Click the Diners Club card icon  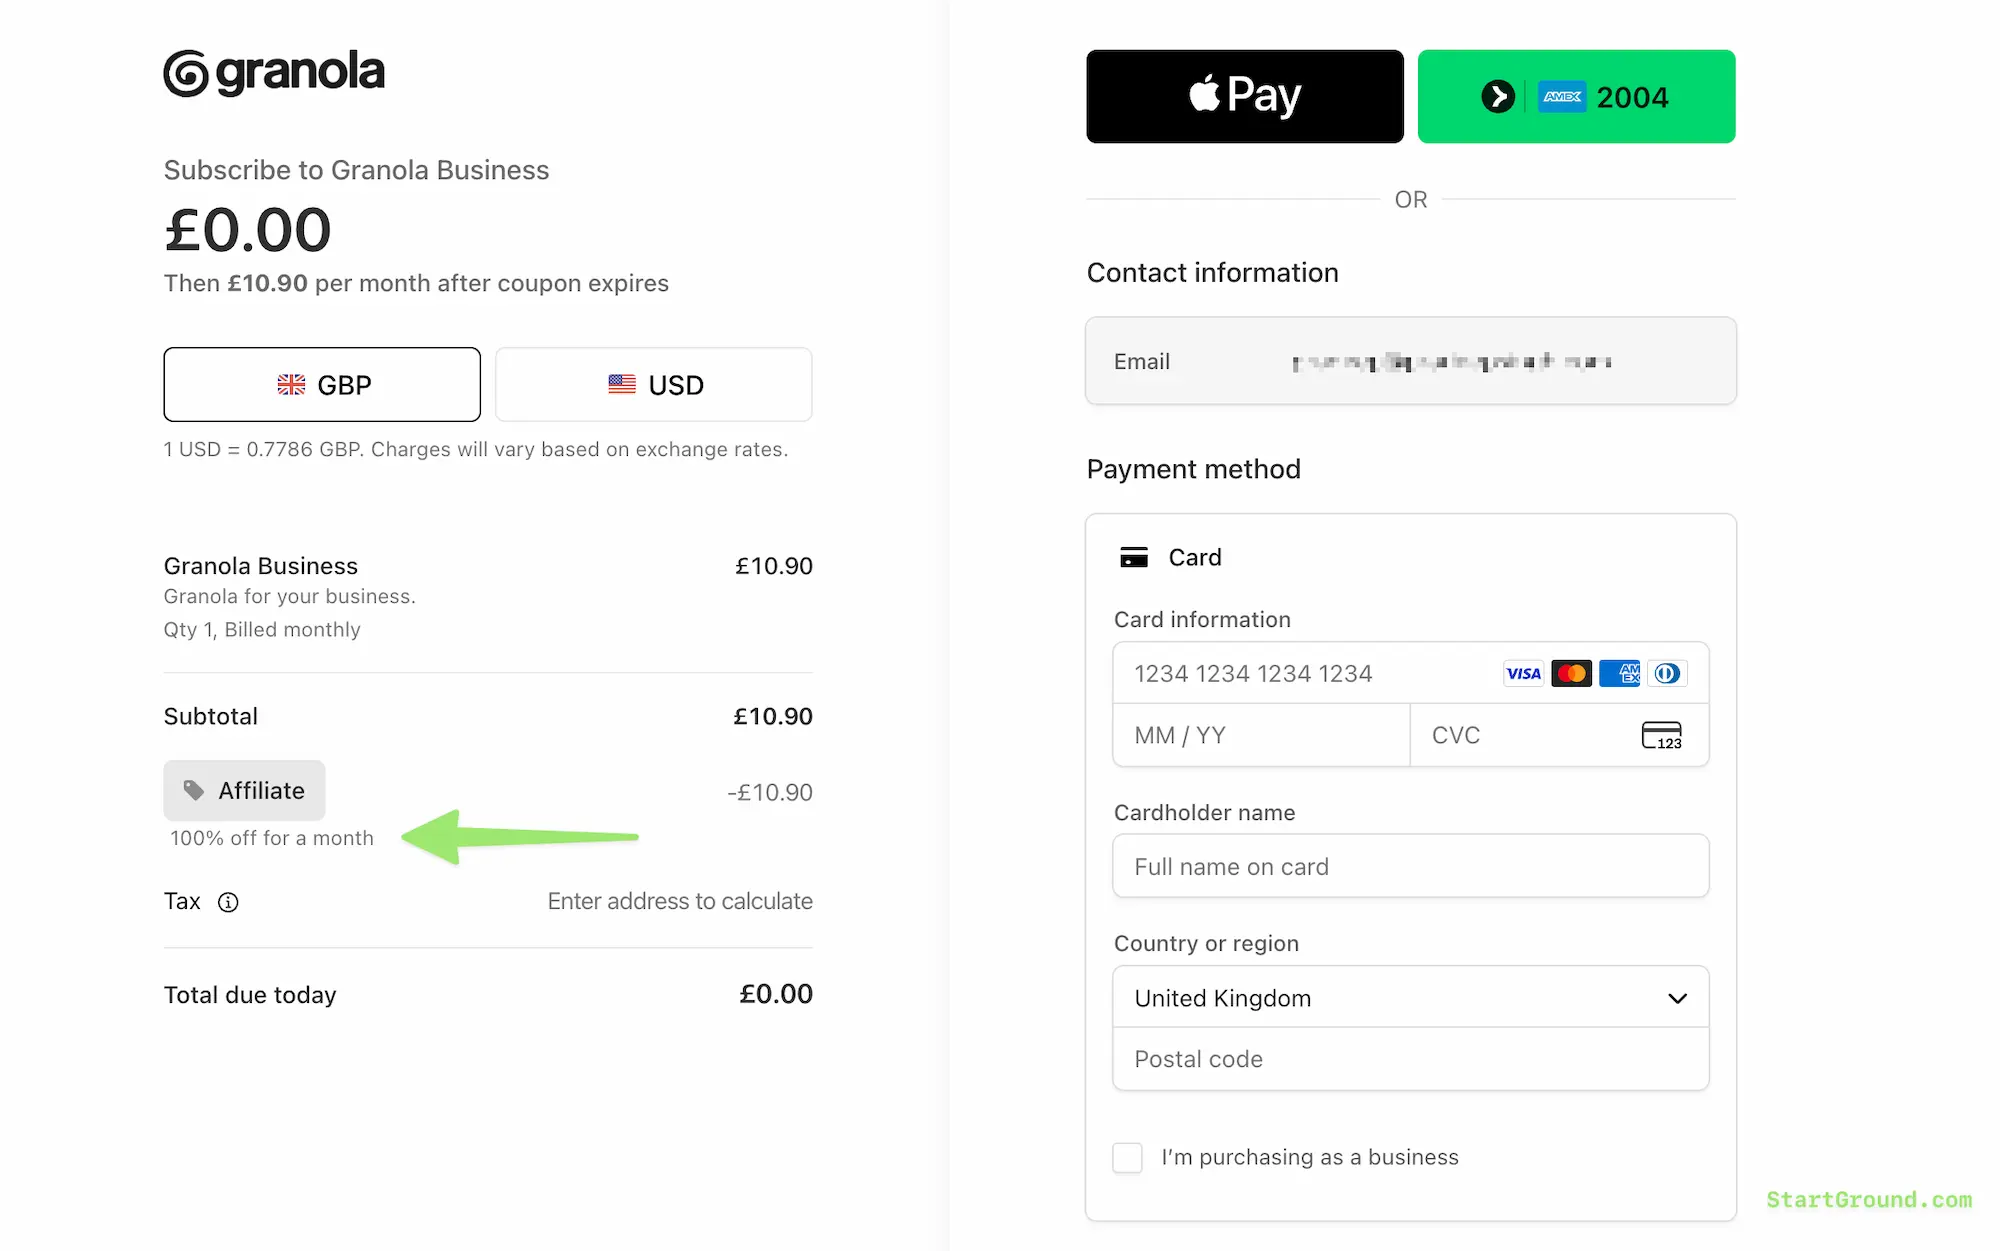pyautogui.click(x=1667, y=673)
